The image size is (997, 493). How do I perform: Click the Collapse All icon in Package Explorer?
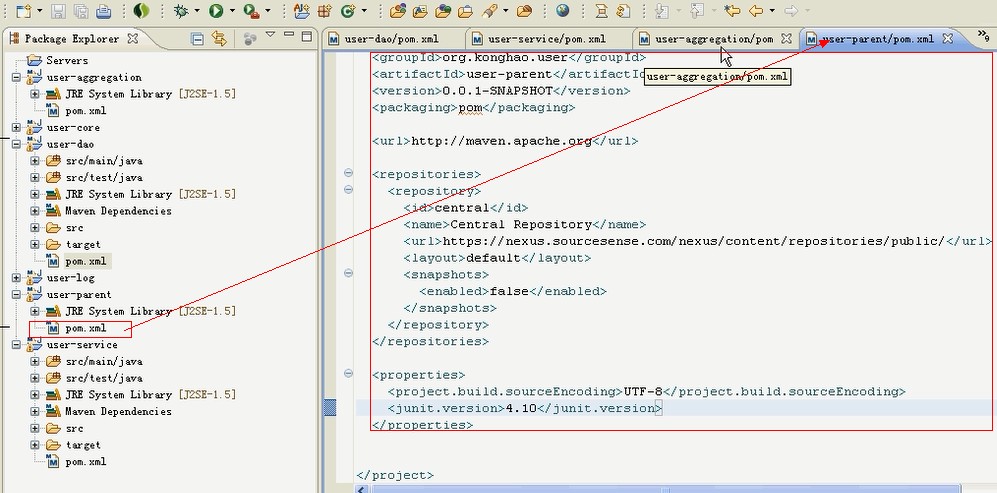tap(198, 39)
